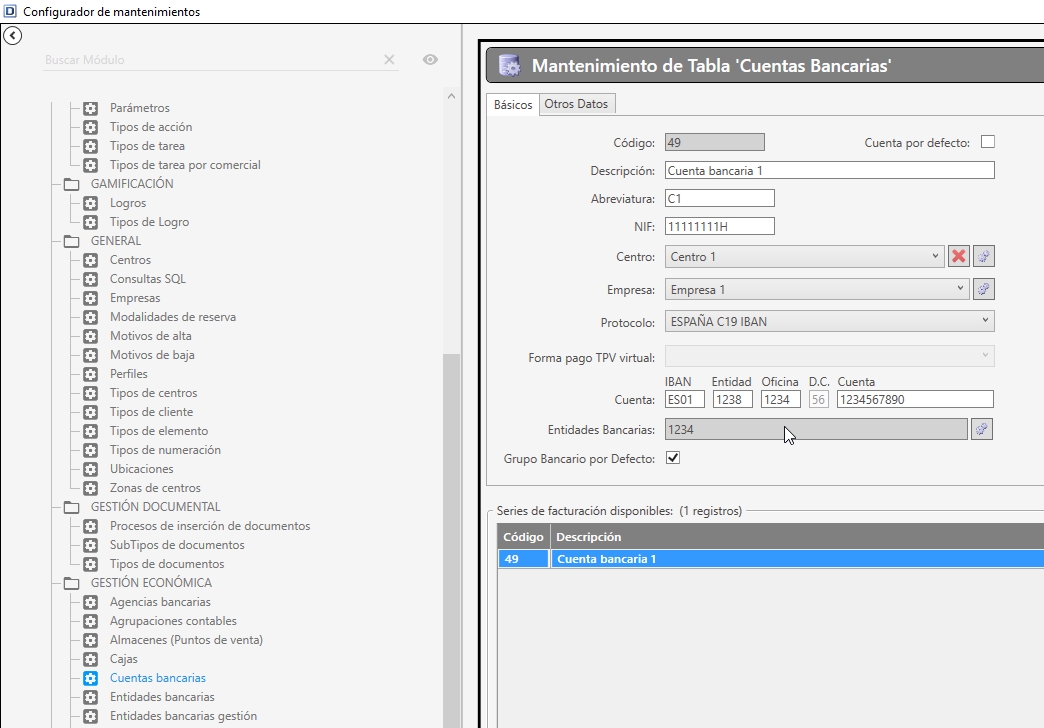Open the Protocolo dropdown
The height and width of the screenshot is (728, 1044).
click(x=830, y=321)
